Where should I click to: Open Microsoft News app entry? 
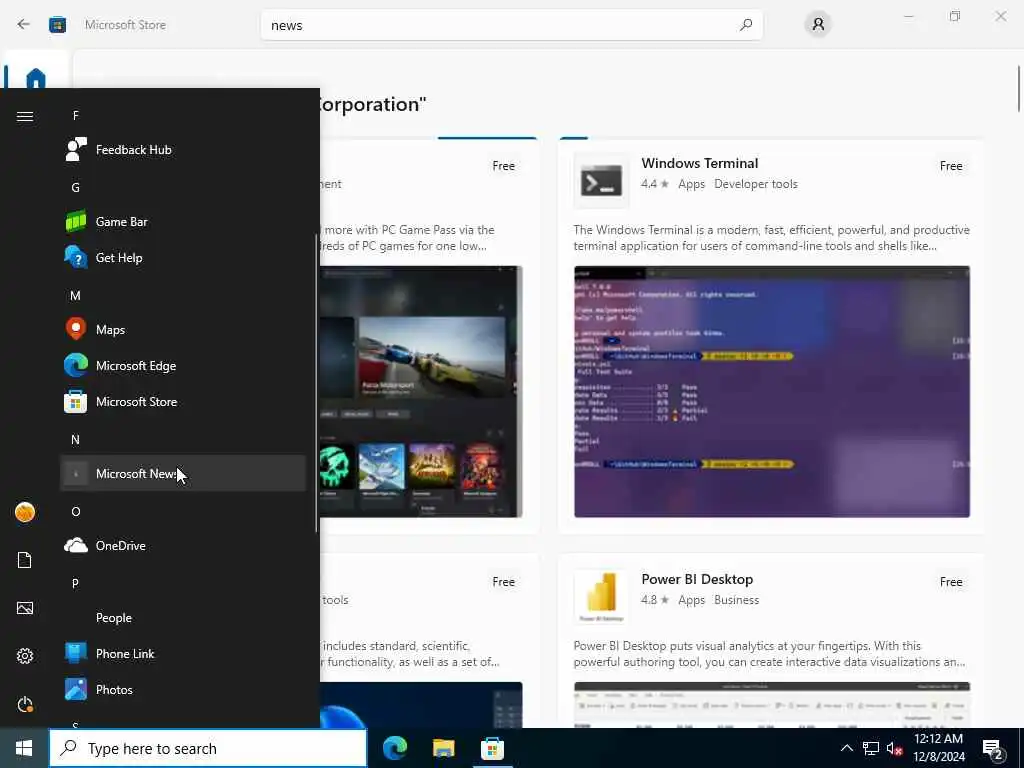[183, 473]
